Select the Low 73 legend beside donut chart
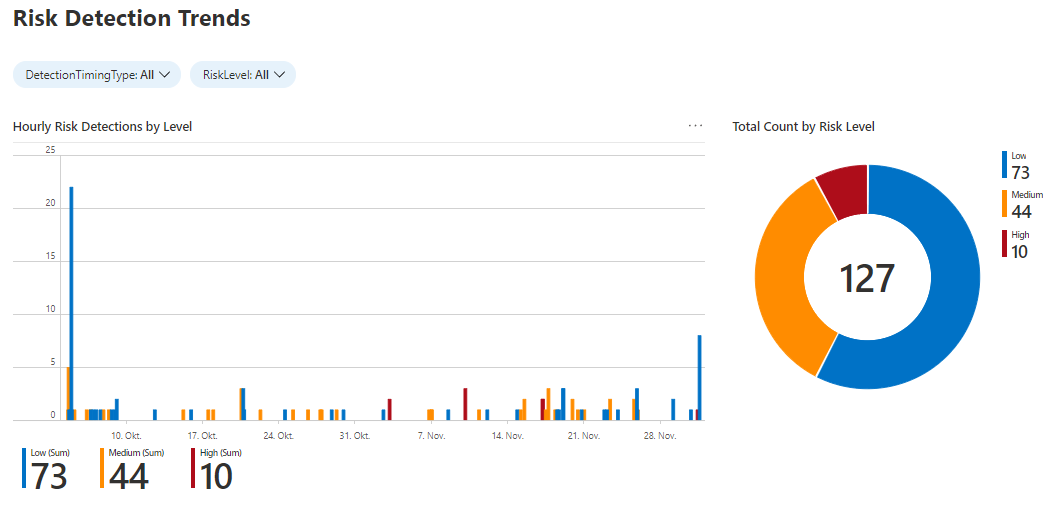 [x=1016, y=165]
